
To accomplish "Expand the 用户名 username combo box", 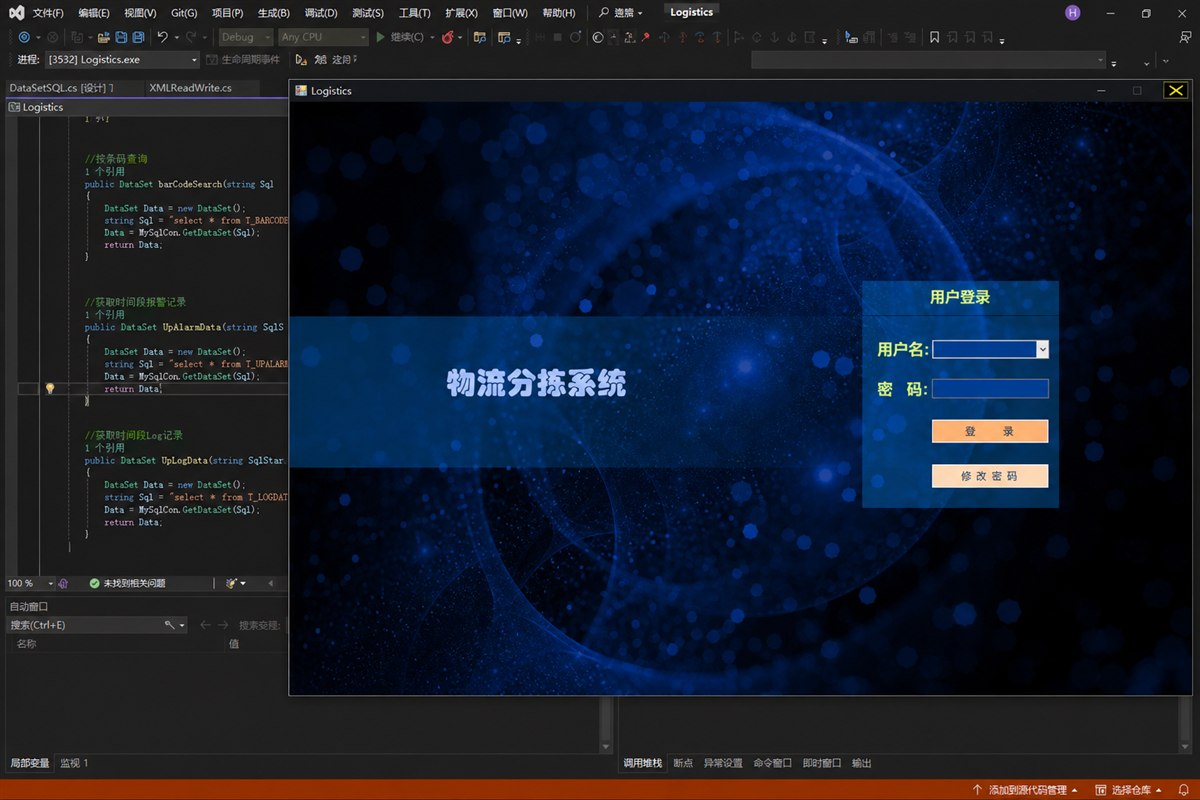I will (x=1042, y=349).
